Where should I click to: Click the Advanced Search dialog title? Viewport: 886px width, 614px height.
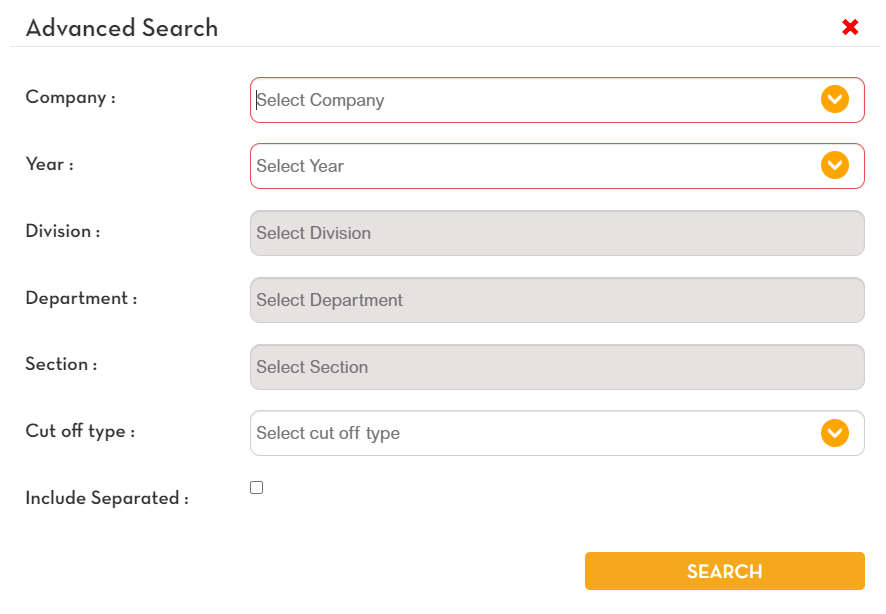point(122,28)
